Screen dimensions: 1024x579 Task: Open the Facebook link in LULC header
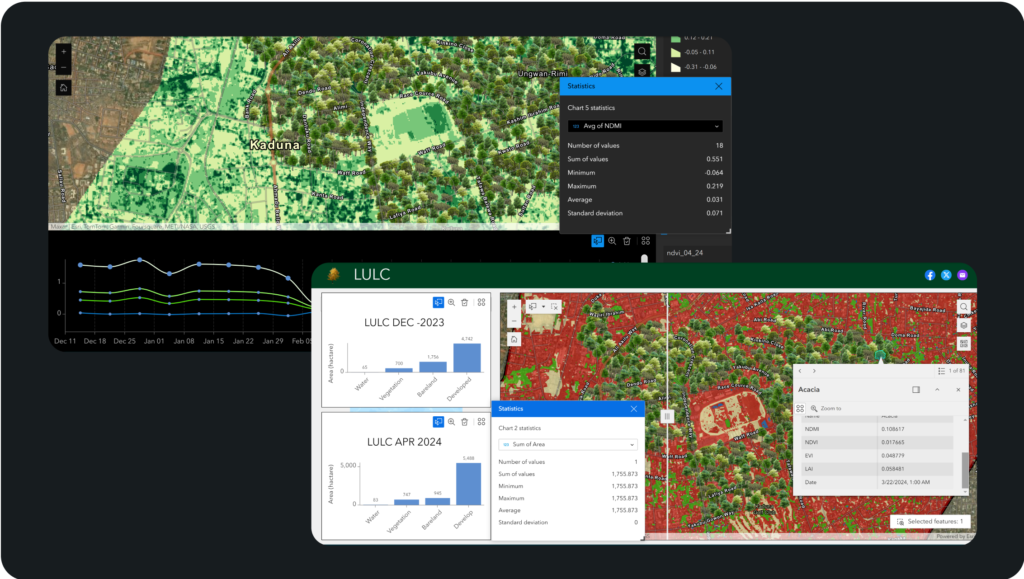(929, 275)
